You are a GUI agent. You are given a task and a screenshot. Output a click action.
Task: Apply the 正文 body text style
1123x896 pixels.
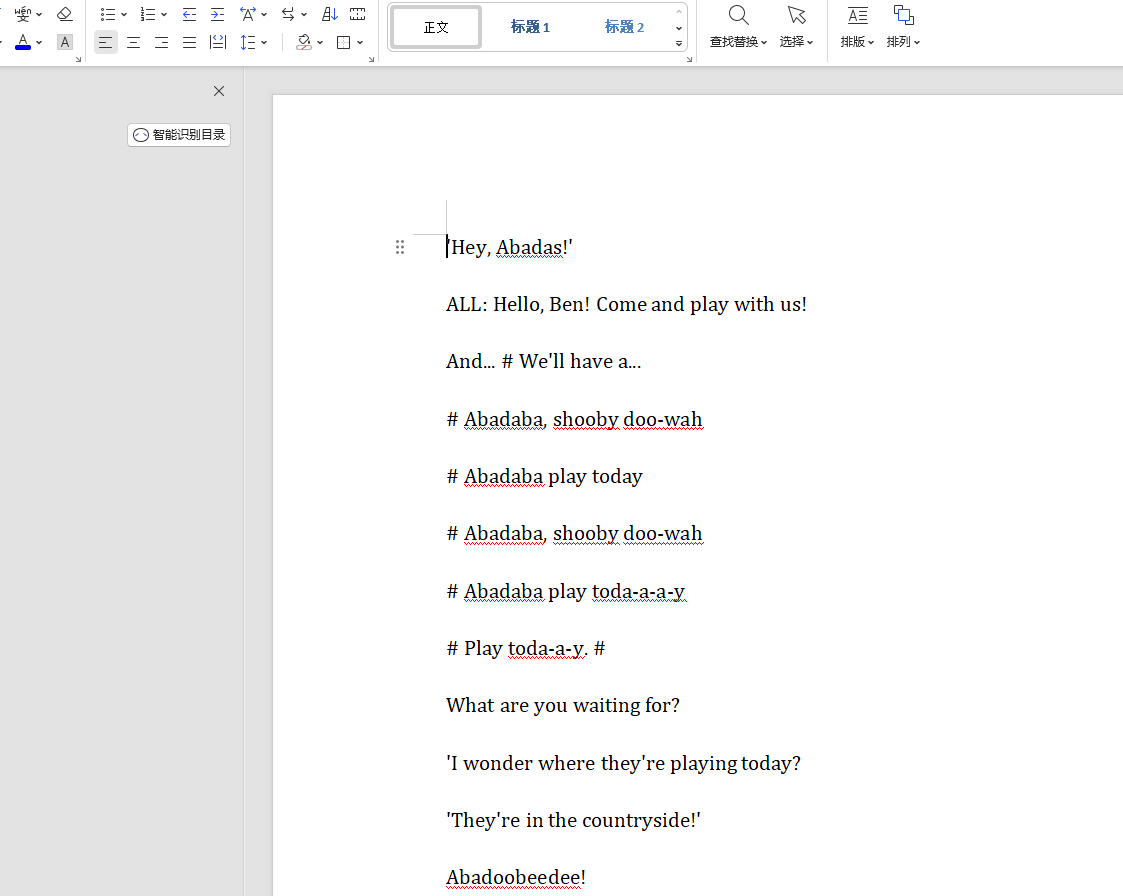[436, 27]
